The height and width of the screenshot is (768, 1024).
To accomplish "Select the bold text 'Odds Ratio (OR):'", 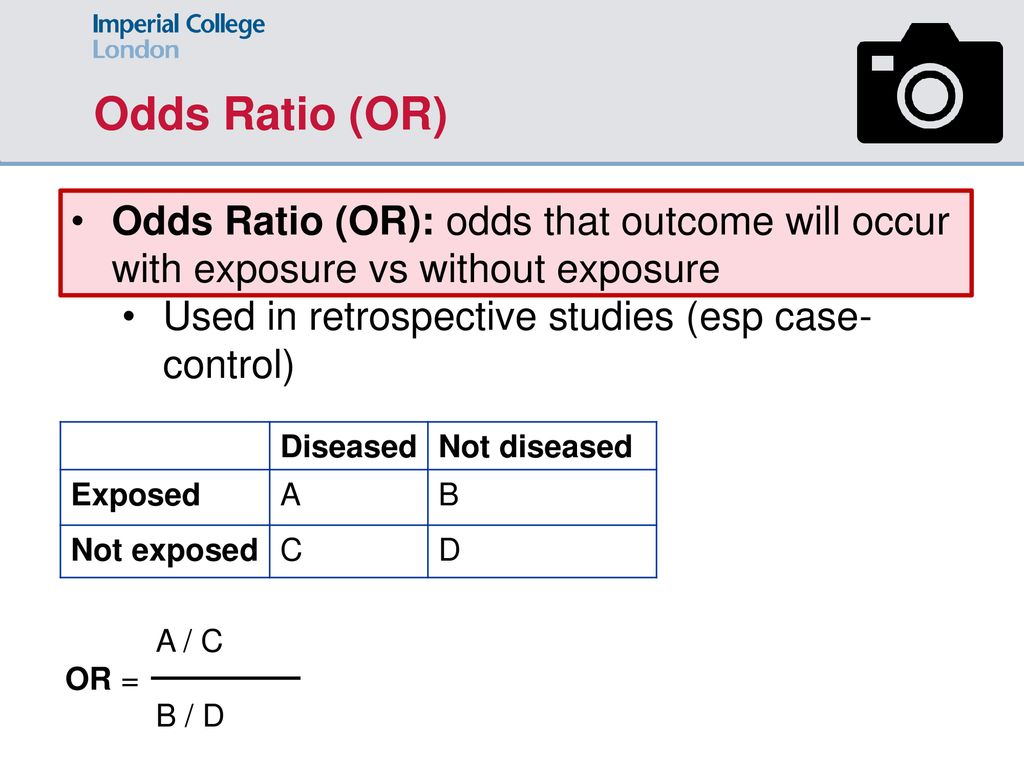I will click(273, 221).
